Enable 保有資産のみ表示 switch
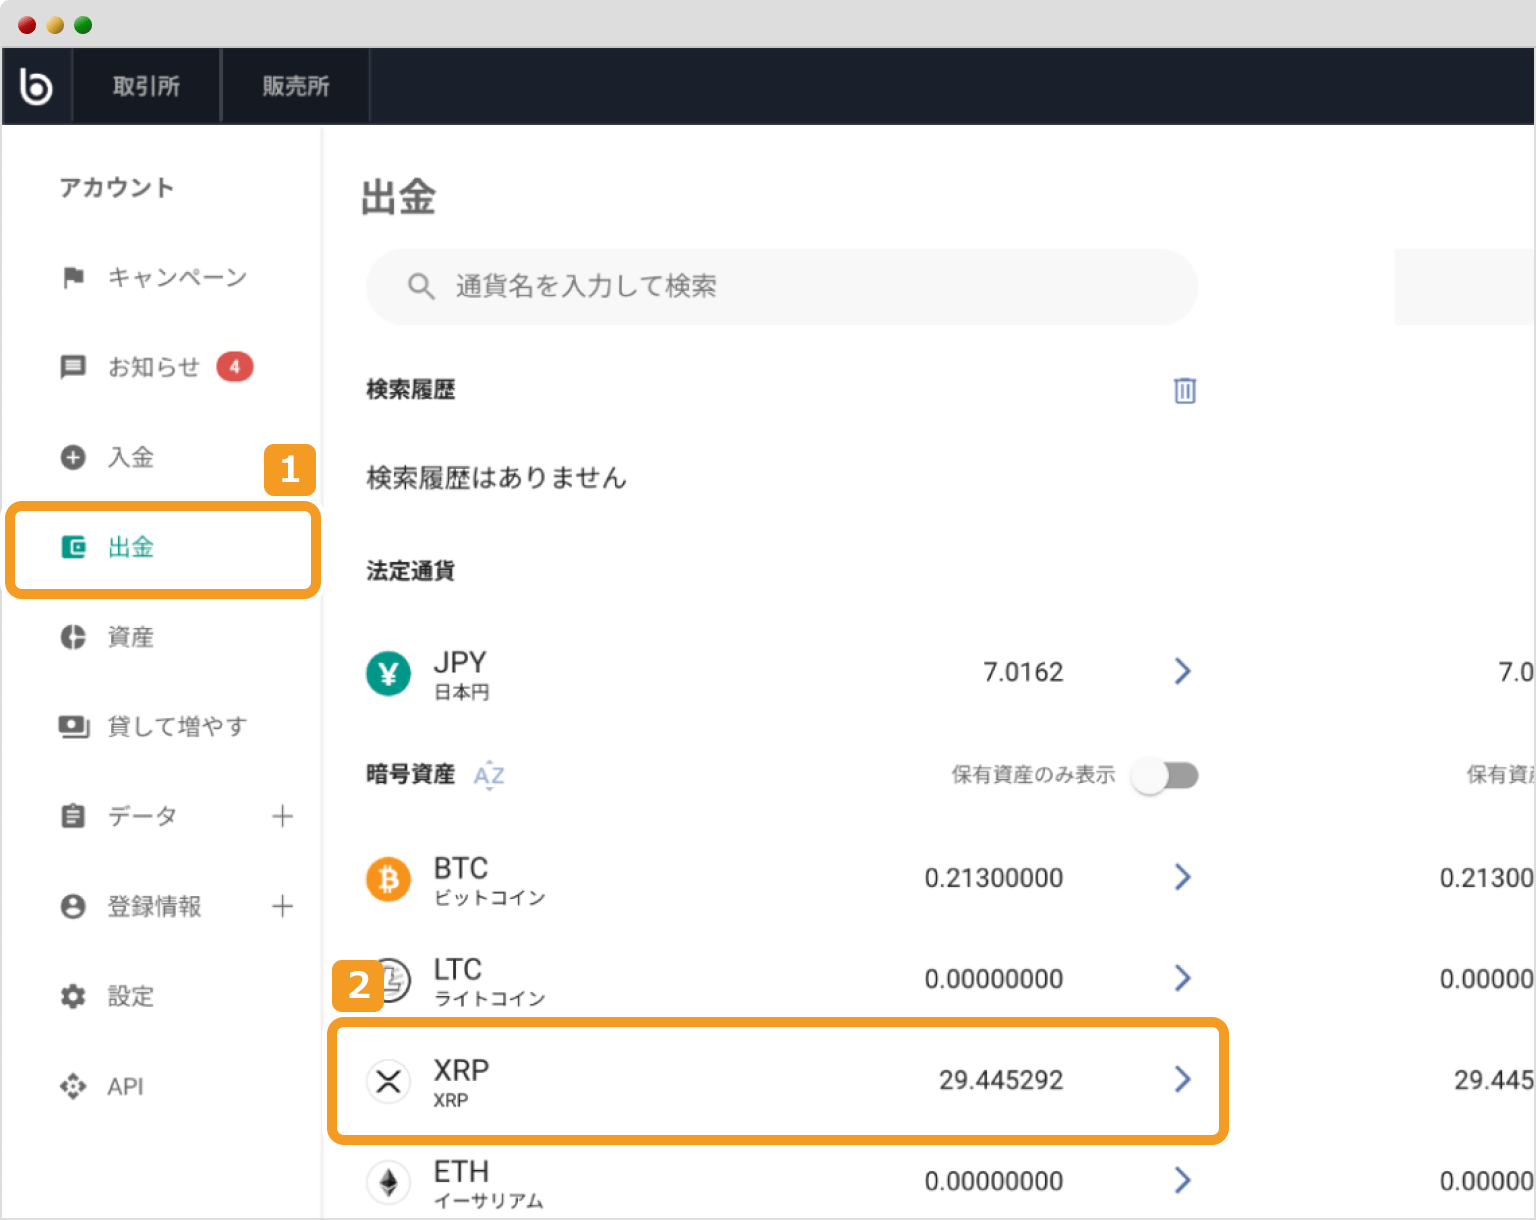 pos(1166,775)
